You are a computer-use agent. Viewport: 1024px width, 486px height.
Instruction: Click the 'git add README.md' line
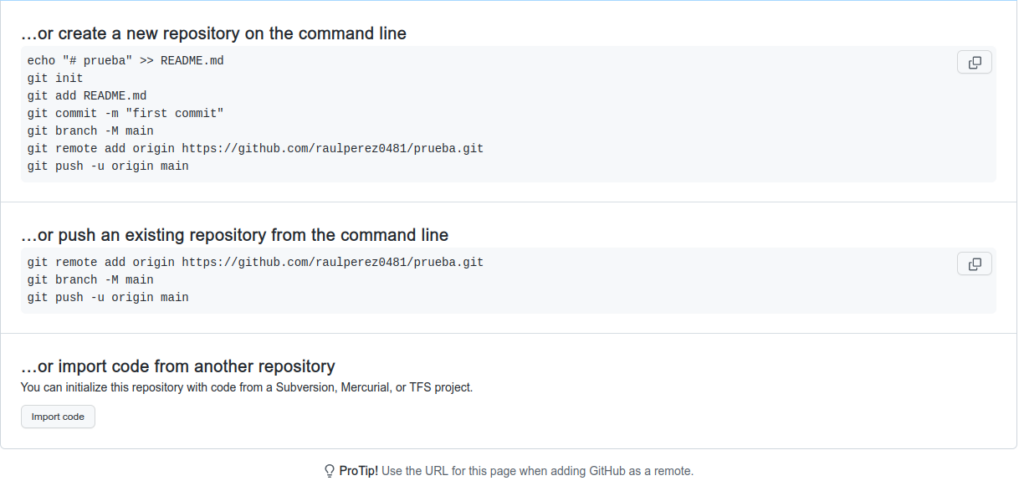coord(87,96)
